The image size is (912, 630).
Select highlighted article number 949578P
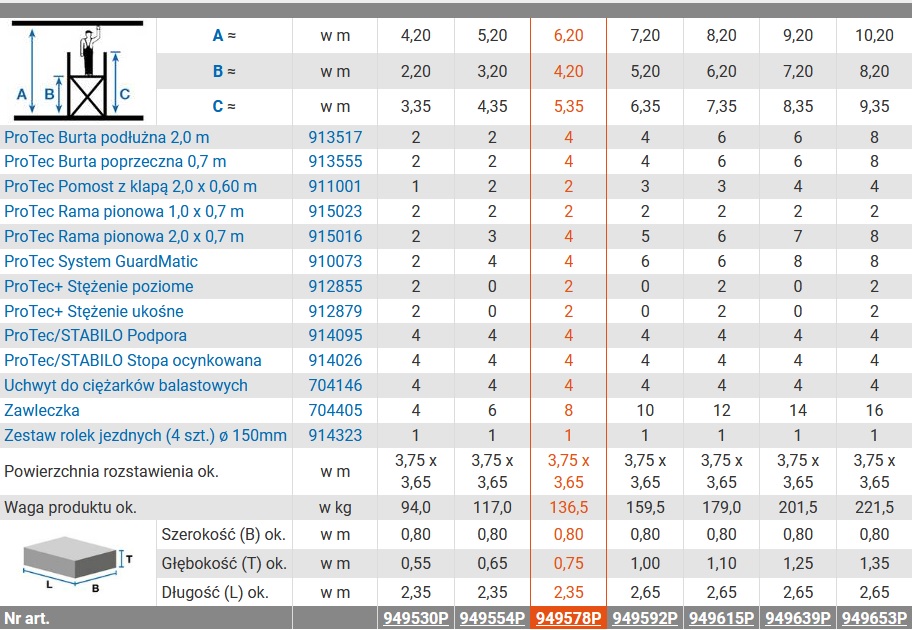(568, 618)
